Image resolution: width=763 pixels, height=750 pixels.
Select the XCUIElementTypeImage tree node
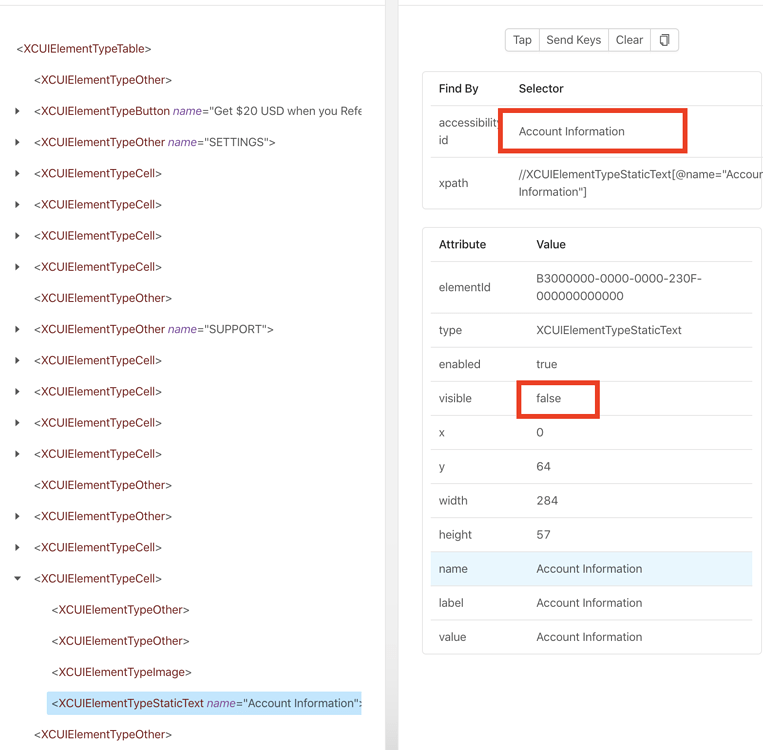pyautogui.click(x=121, y=672)
